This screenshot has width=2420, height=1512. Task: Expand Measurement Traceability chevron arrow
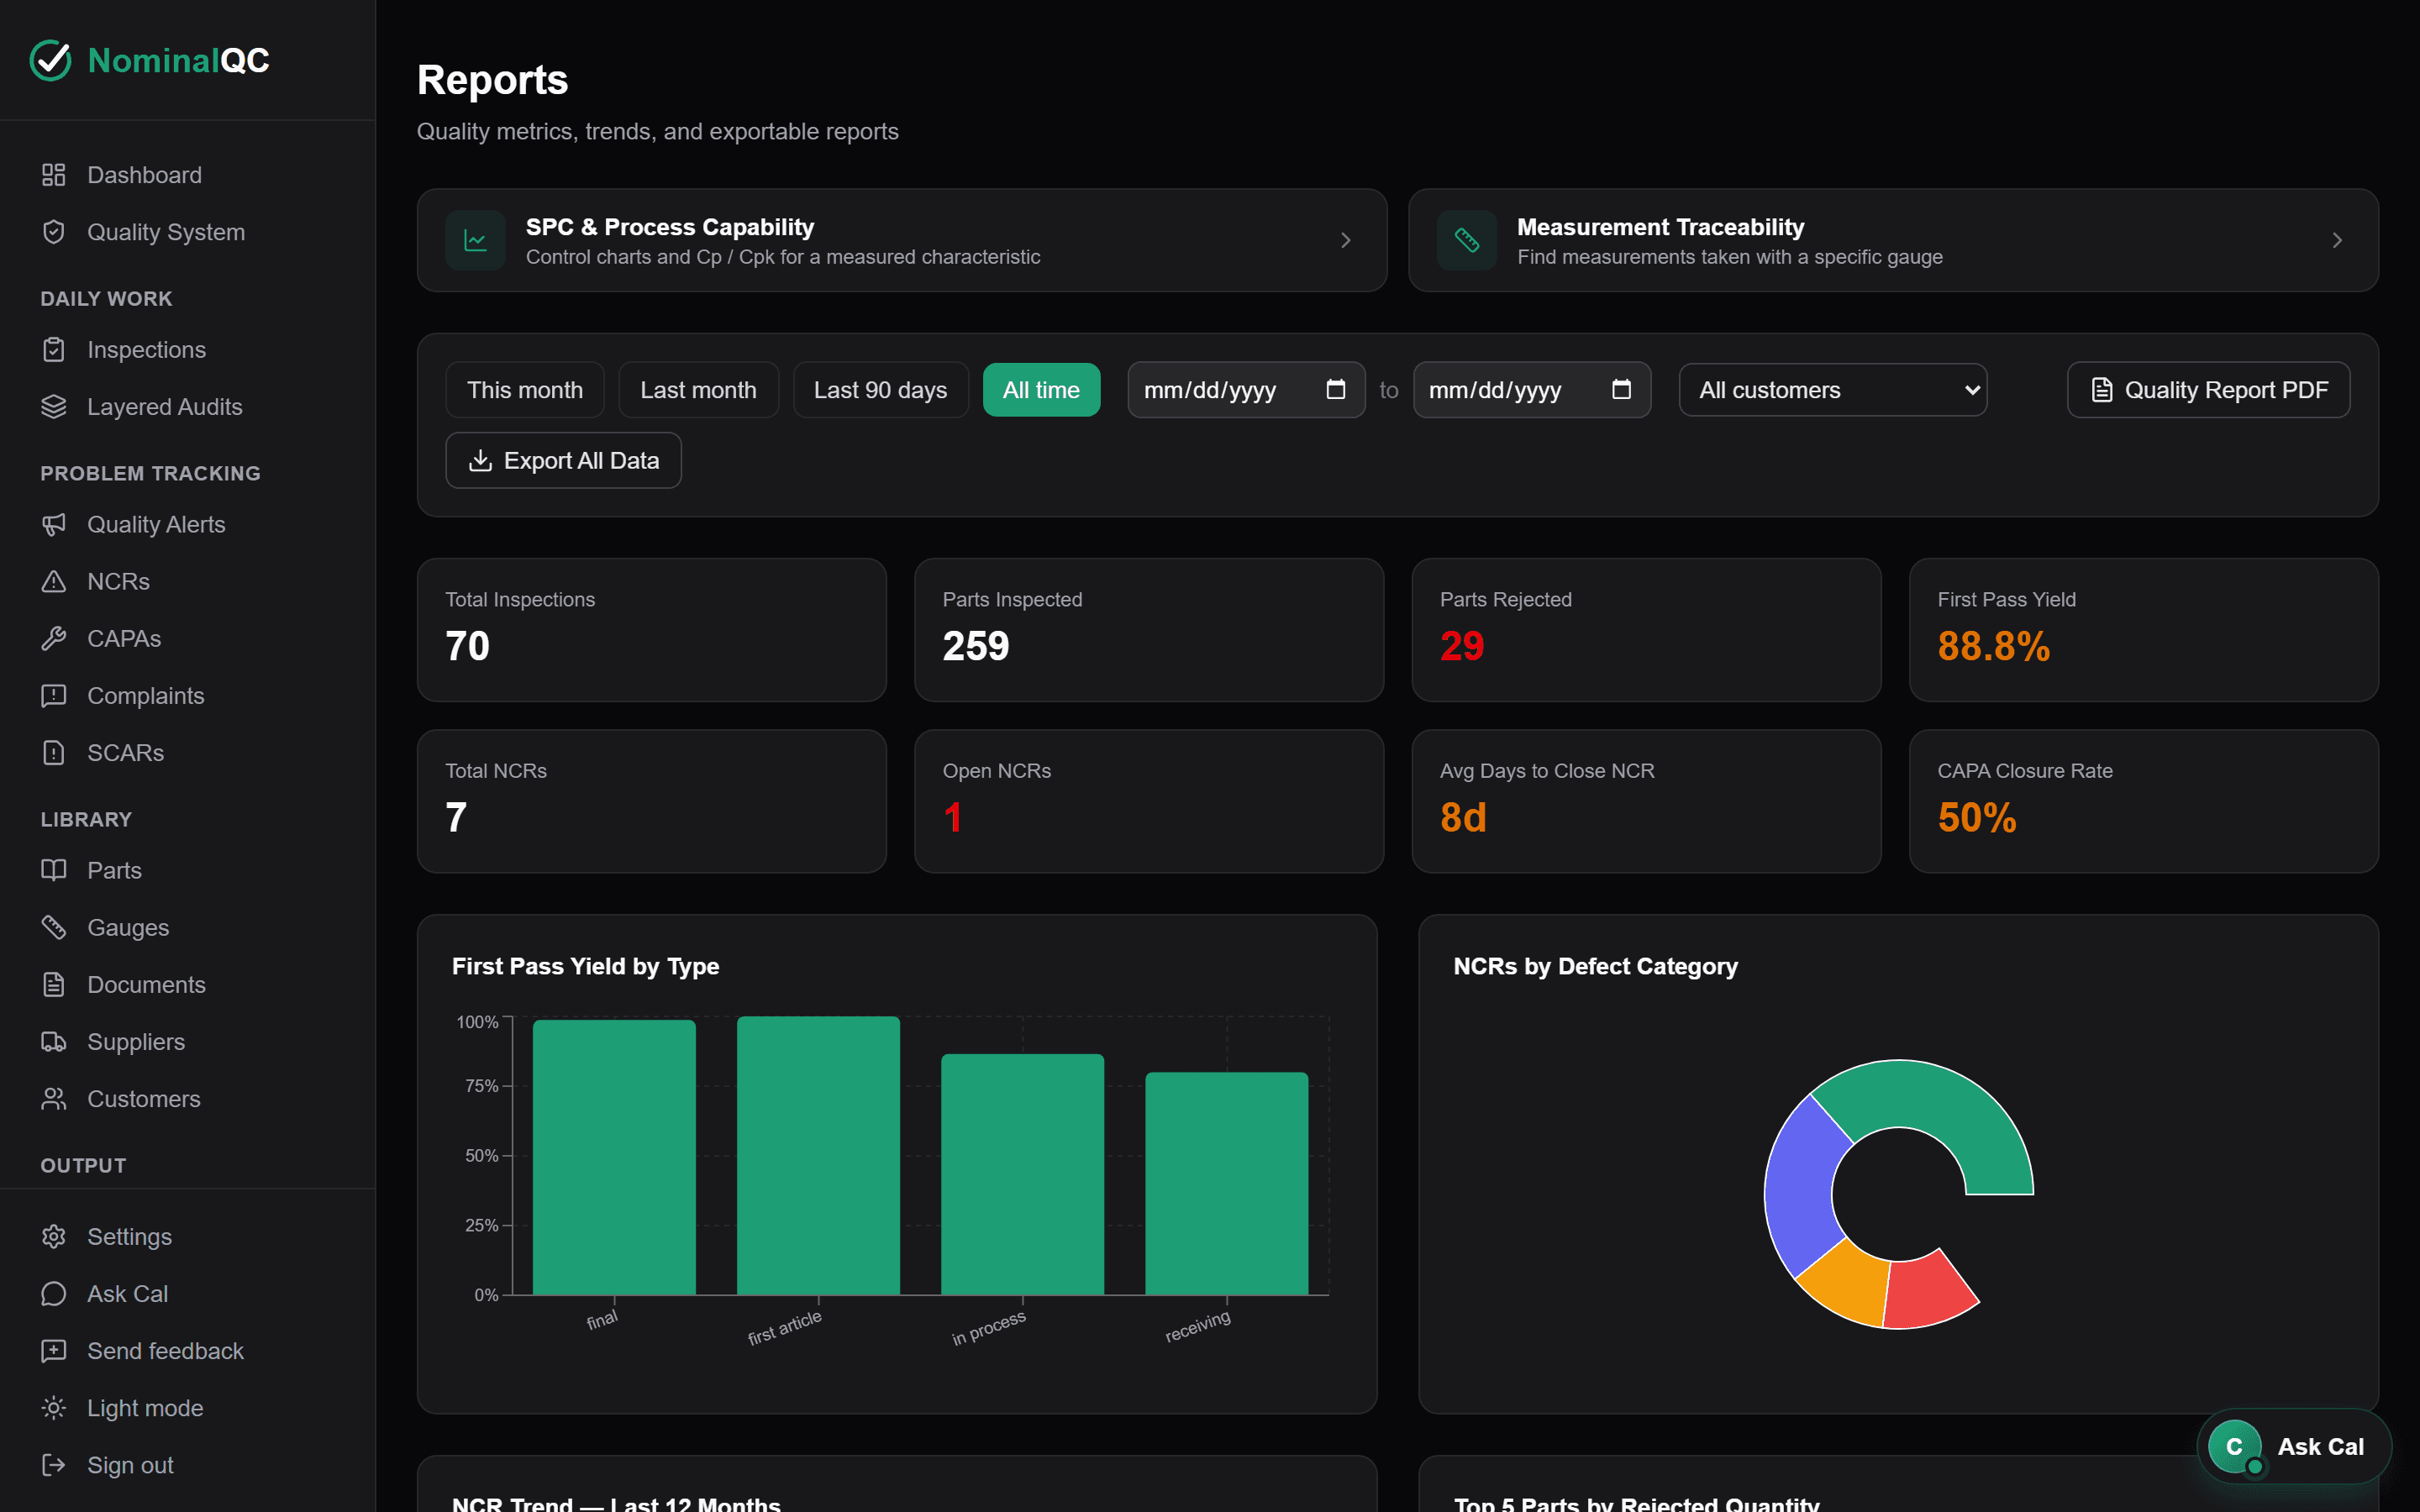tap(2337, 240)
